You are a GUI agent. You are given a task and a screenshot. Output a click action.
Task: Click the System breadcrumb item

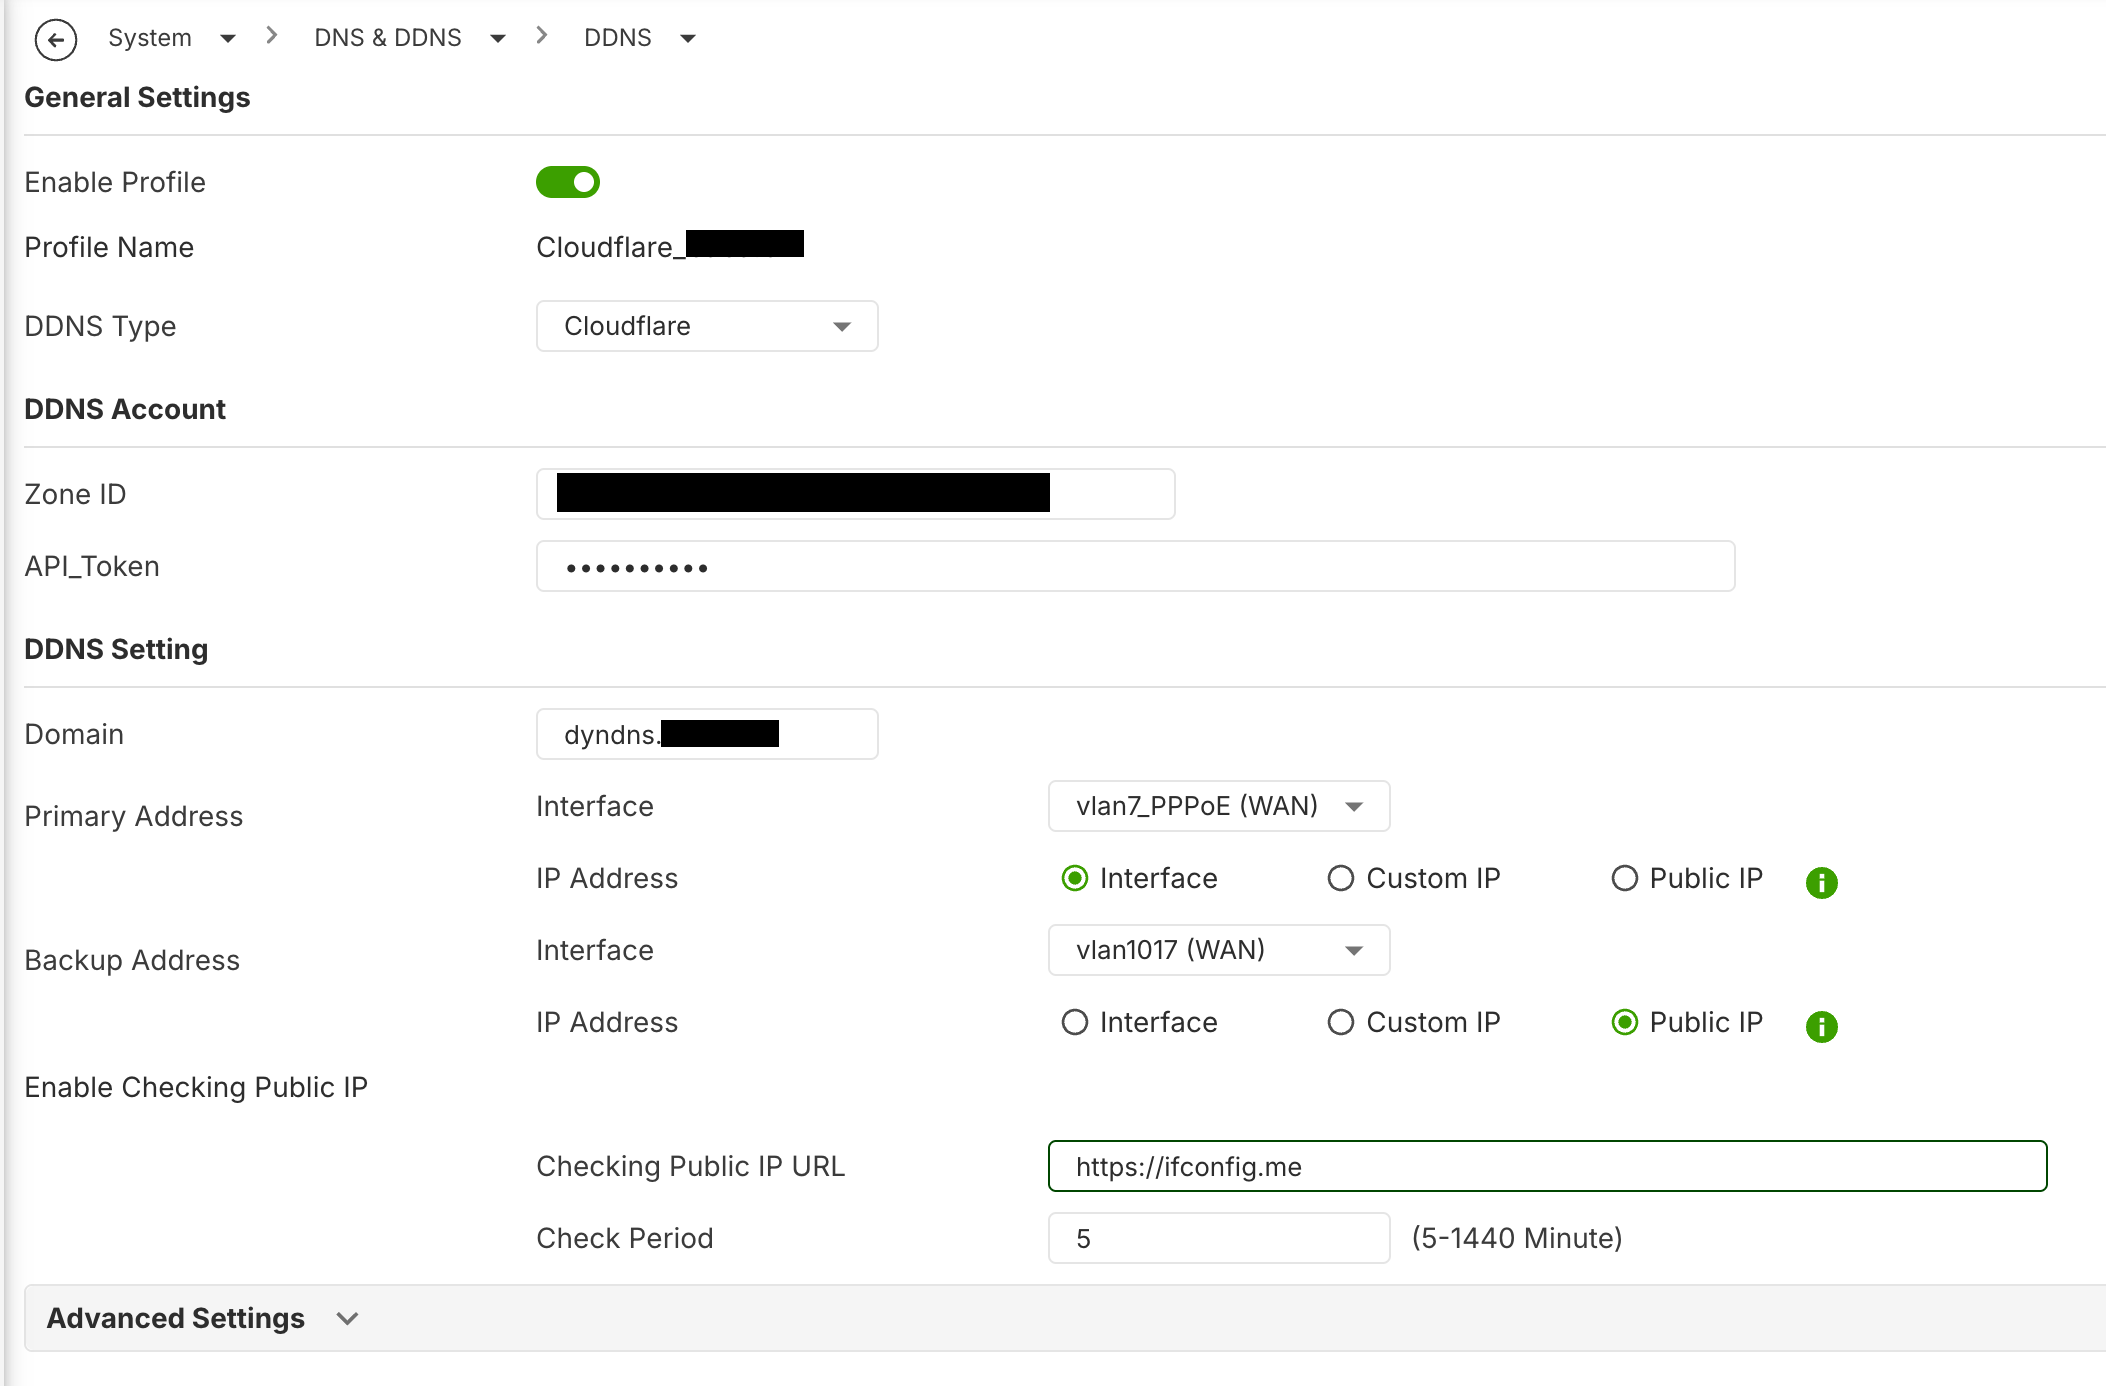[150, 38]
